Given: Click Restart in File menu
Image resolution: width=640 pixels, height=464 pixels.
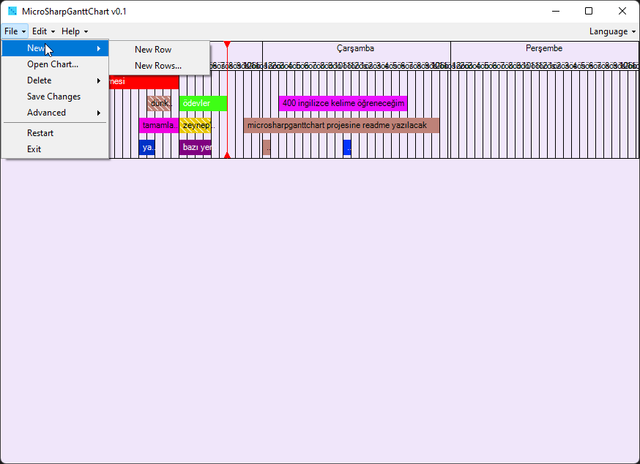Looking at the screenshot, I should pyautogui.click(x=40, y=133).
